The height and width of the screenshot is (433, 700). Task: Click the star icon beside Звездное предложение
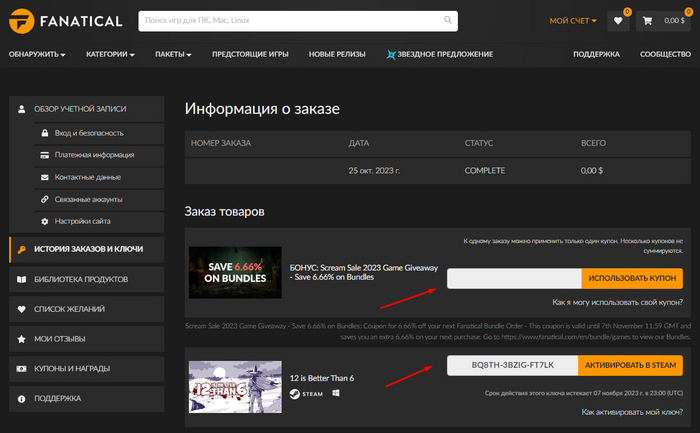(392, 54)
